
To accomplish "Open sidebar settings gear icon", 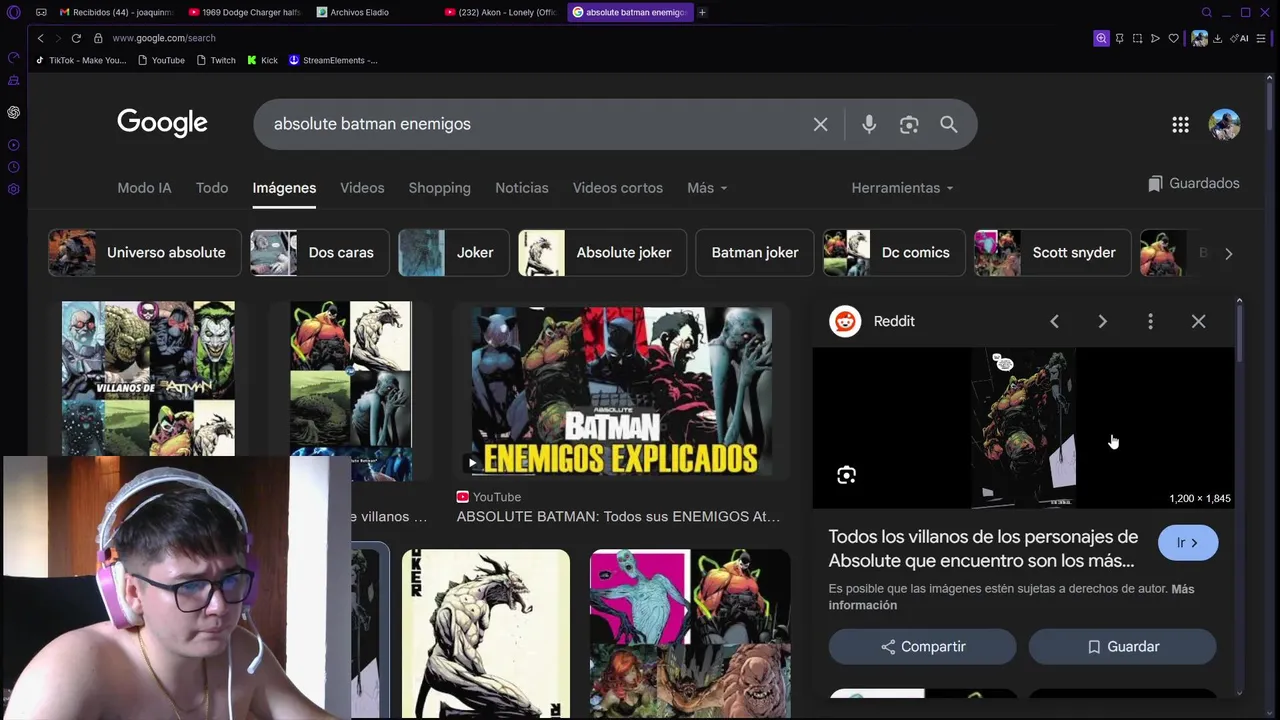I will tap(13, 189).
